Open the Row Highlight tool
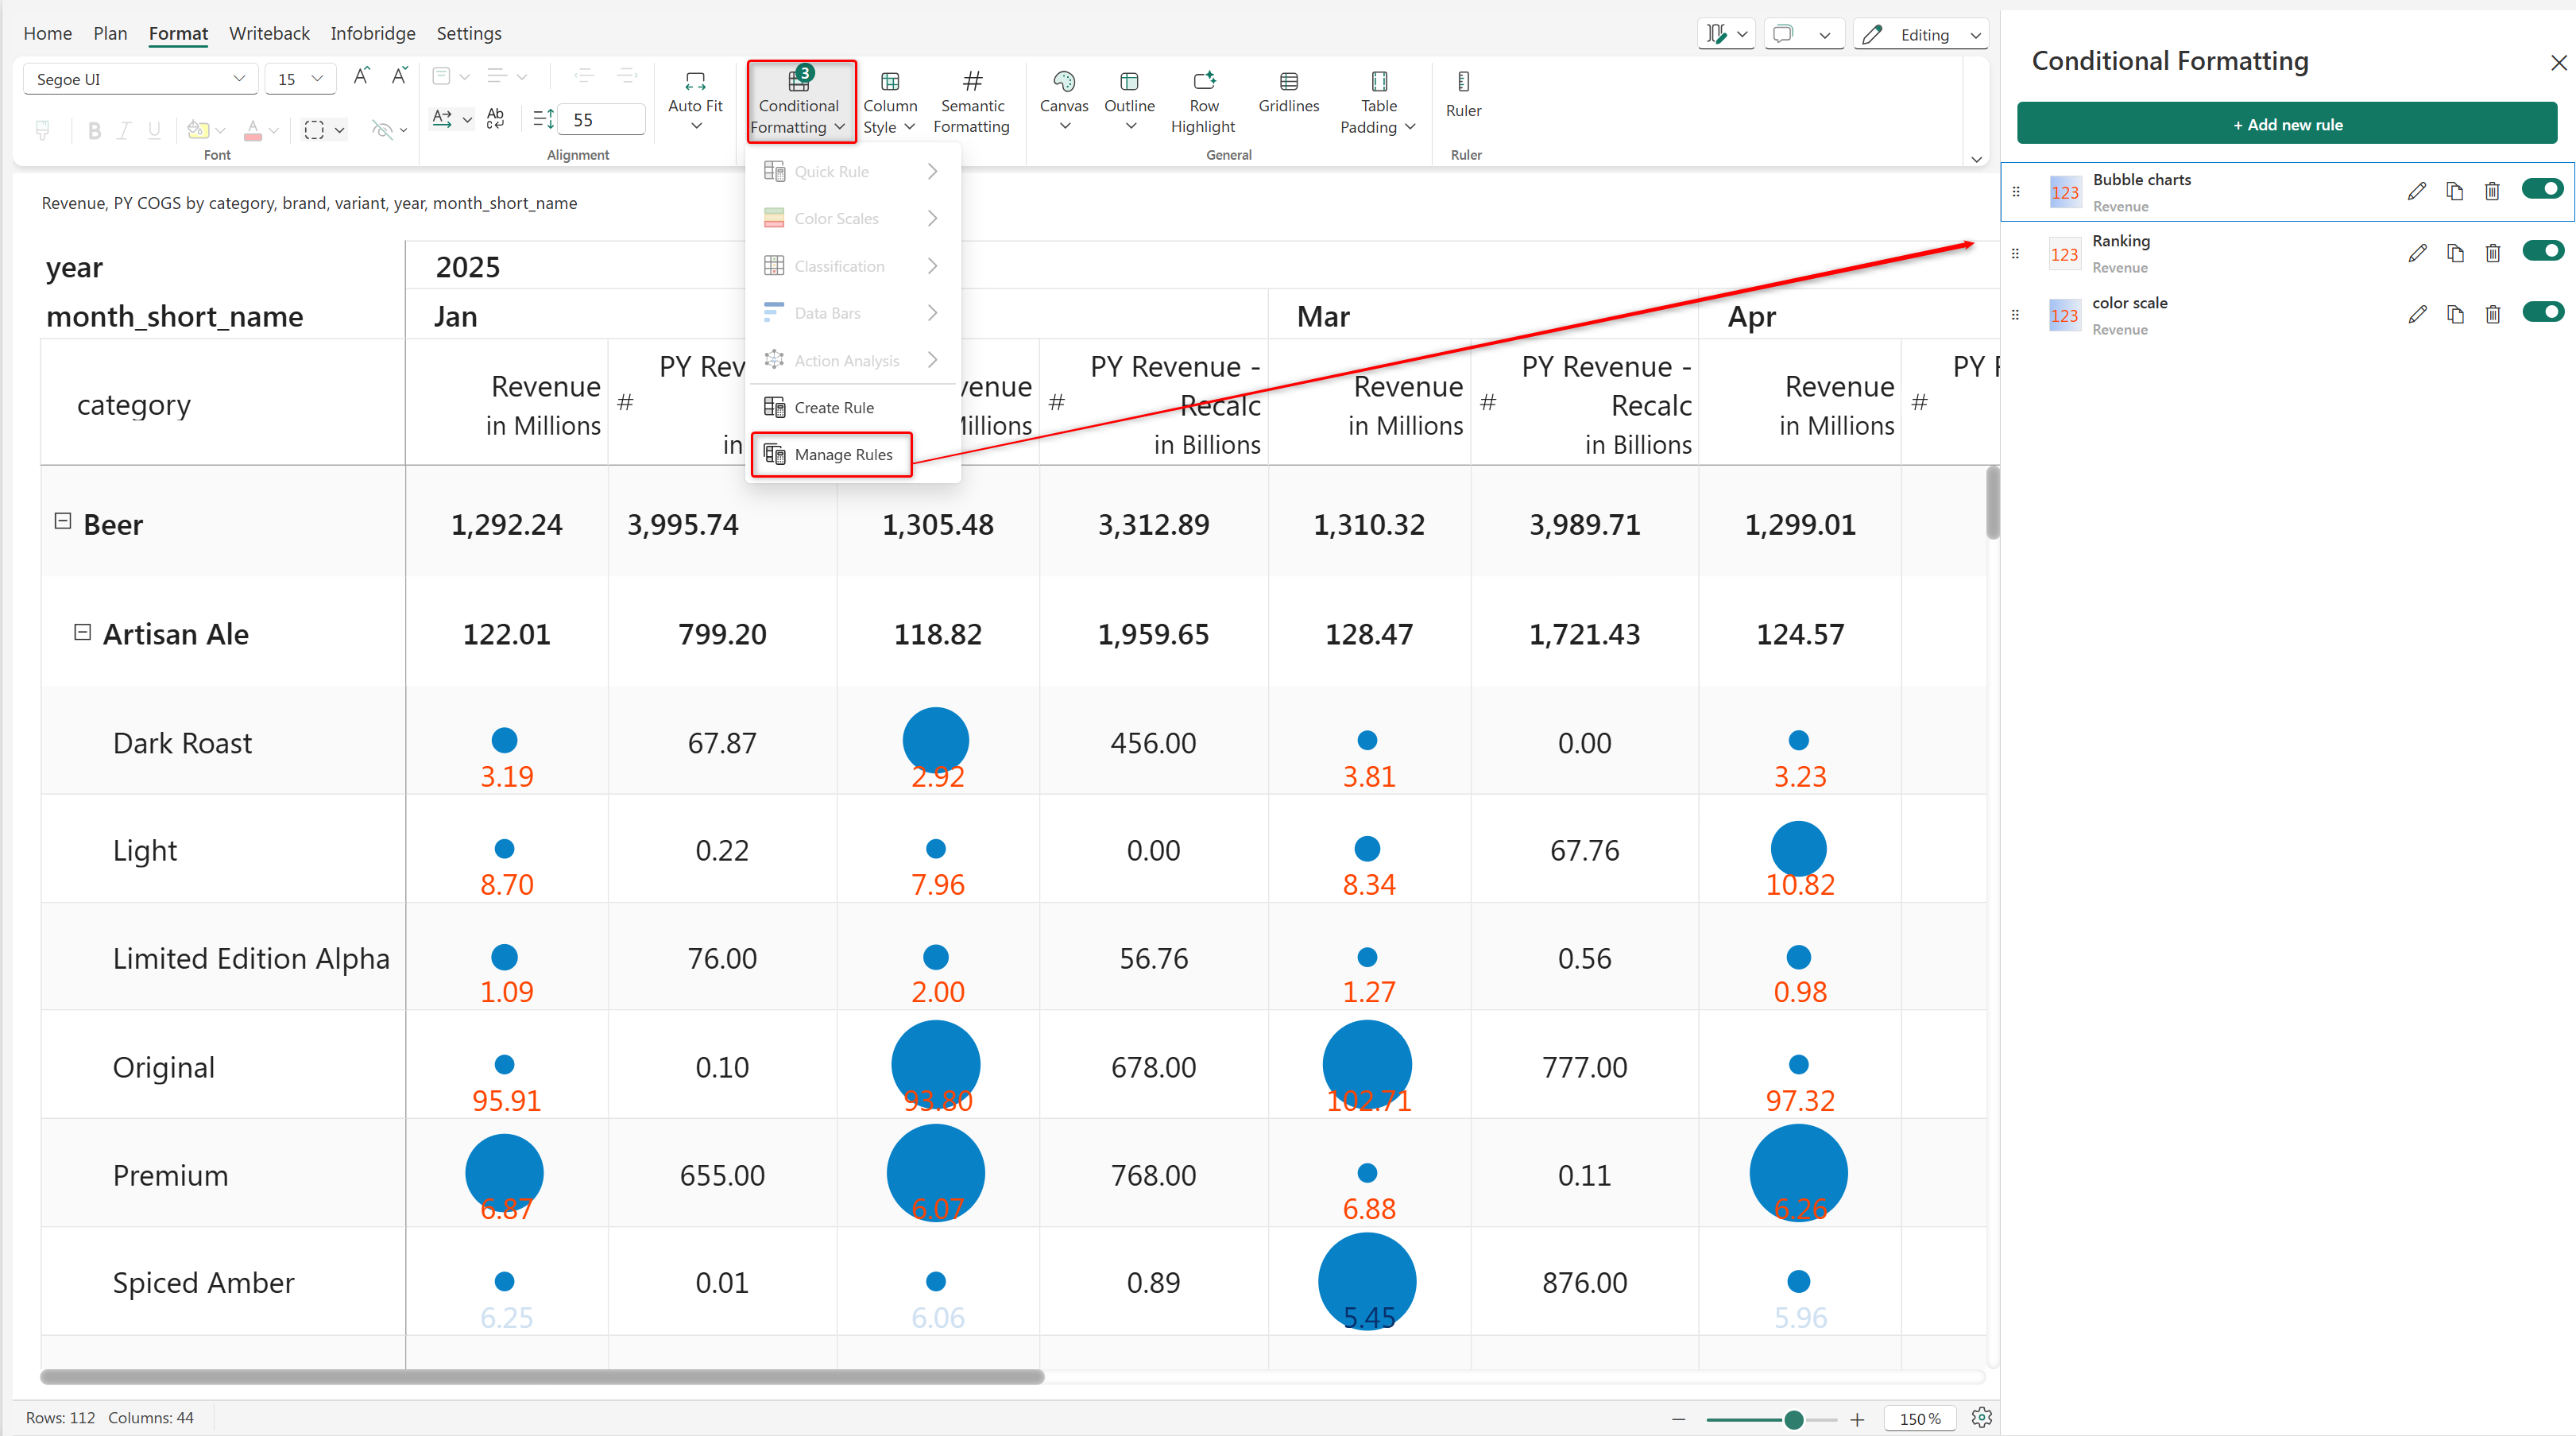The width and height of the screenshot is (2576, 1436). [x=1203, y=102]
